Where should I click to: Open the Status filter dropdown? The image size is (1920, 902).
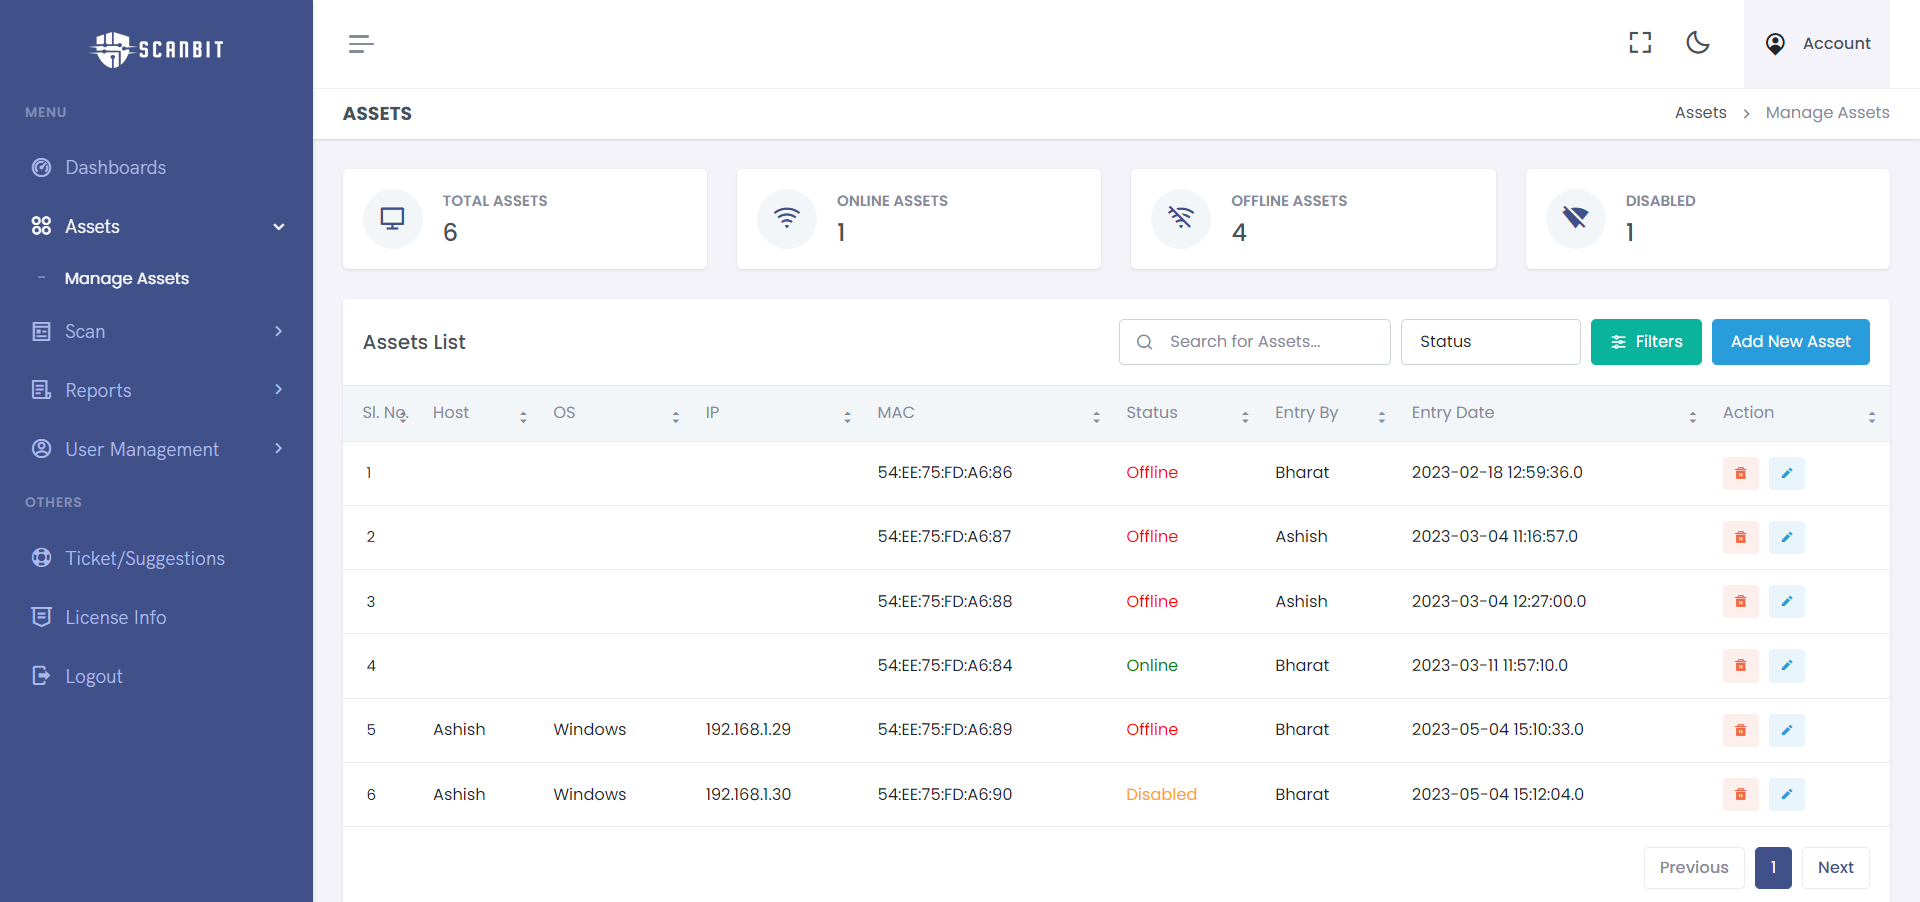pos(1490,342)
